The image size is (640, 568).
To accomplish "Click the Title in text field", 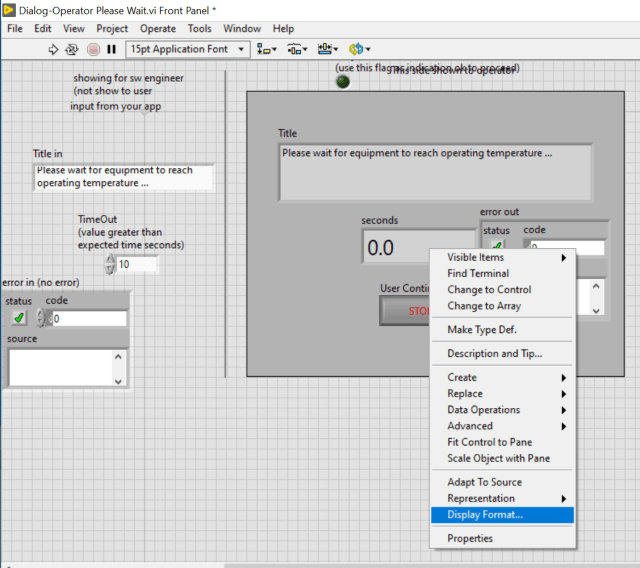I will (x=123, y=177).
